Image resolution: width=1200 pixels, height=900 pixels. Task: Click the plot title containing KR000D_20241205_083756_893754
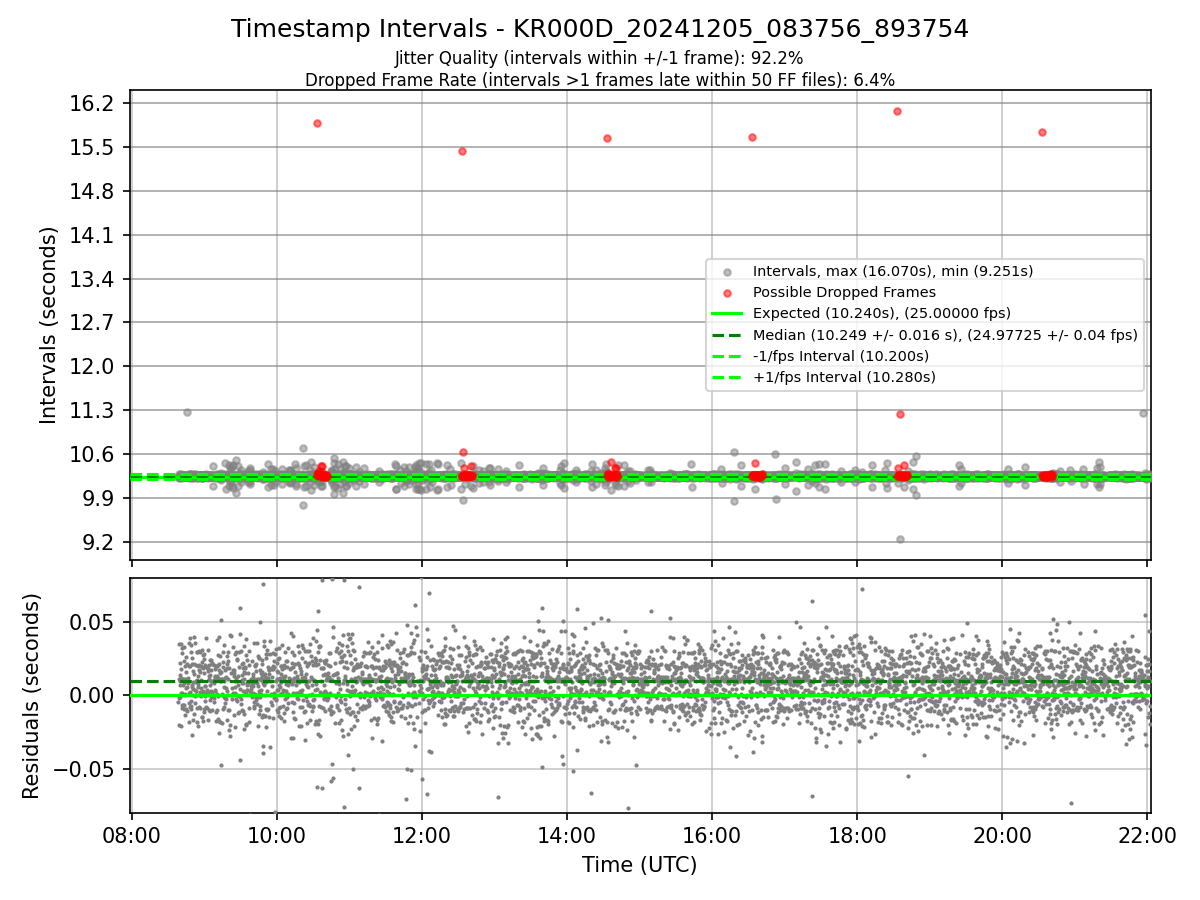pyautogui.click(x=600, y=29)
